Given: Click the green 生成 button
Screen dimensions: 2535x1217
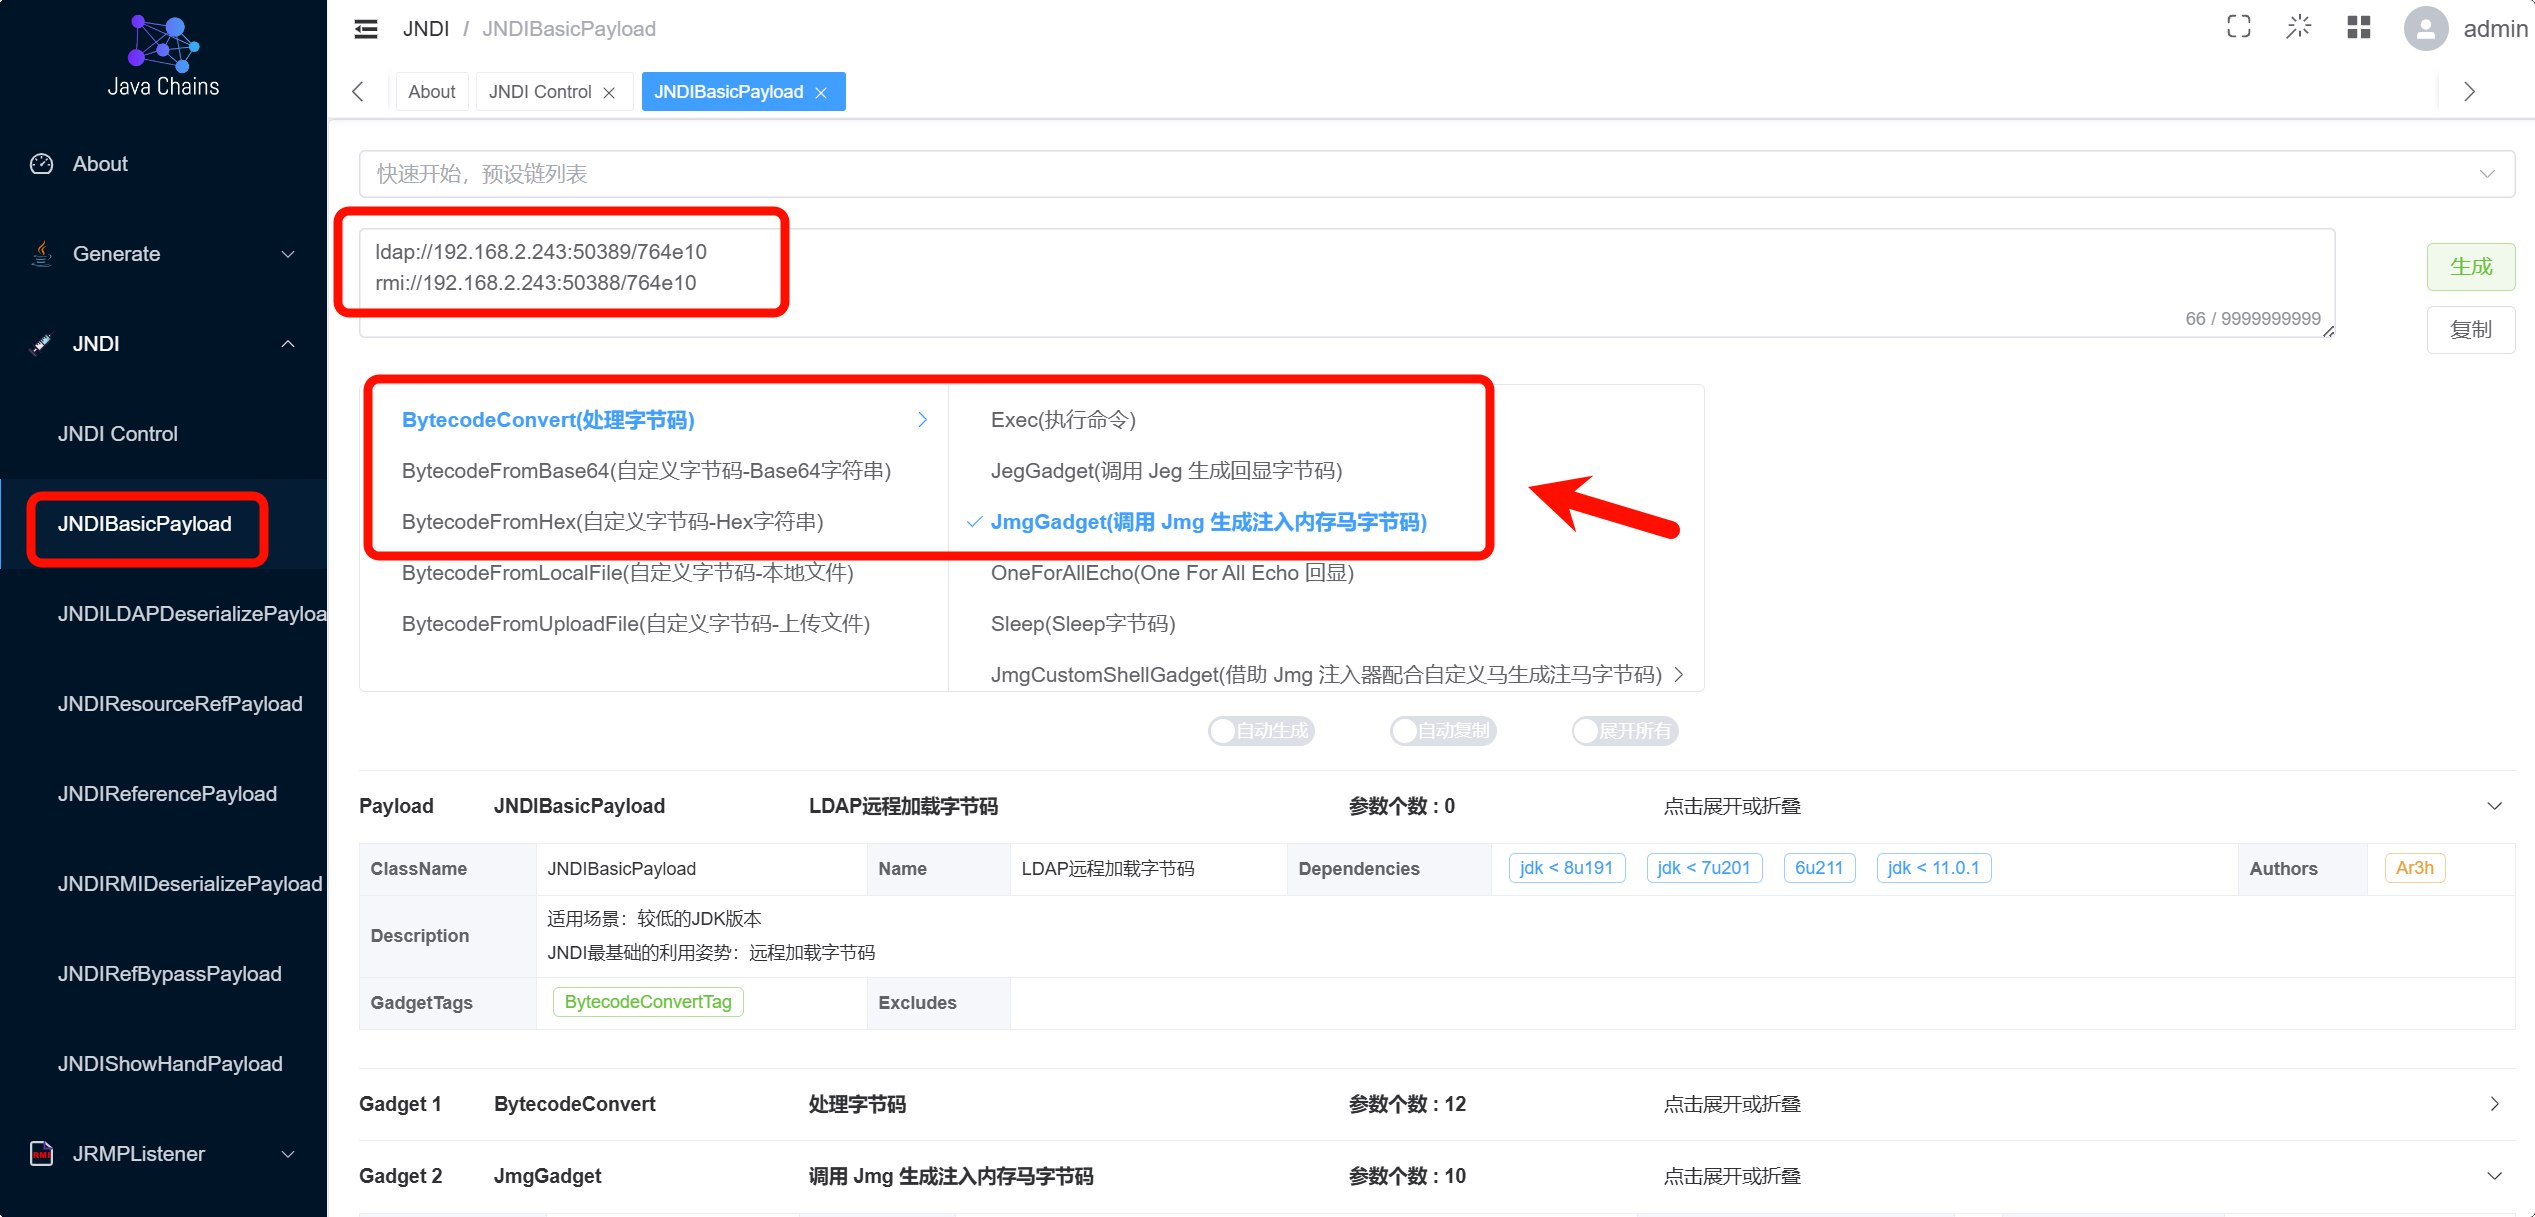Looking at the screenshot, I should [x=2470, y=267].
